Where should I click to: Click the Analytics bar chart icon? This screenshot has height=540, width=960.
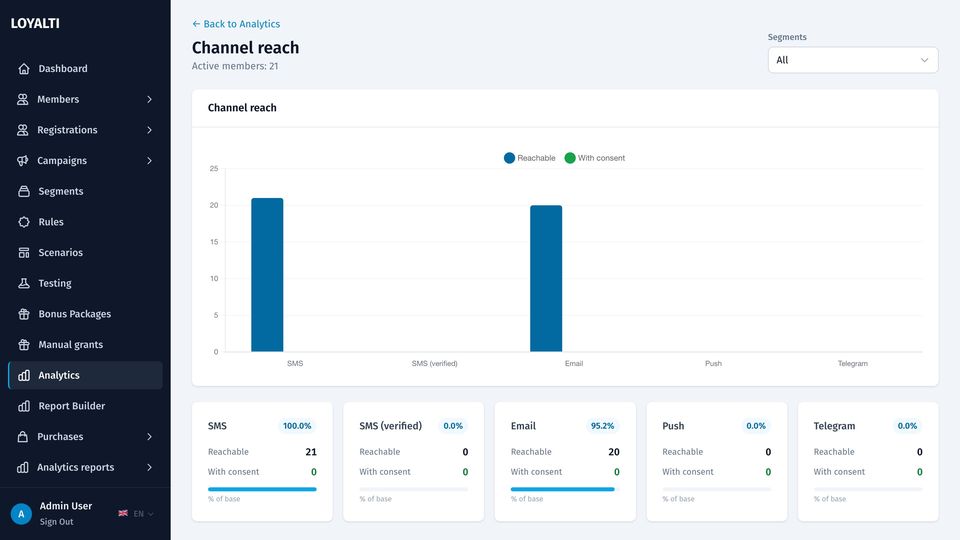click(x=24, y=375)
